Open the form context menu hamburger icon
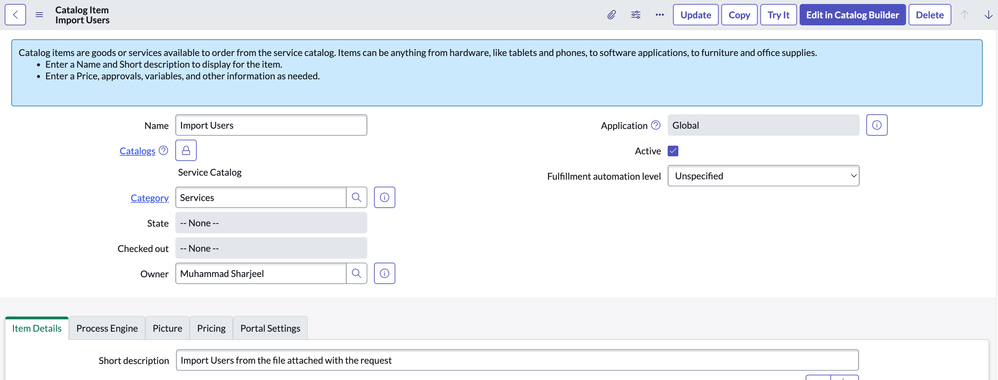 [x=39, y=15]
